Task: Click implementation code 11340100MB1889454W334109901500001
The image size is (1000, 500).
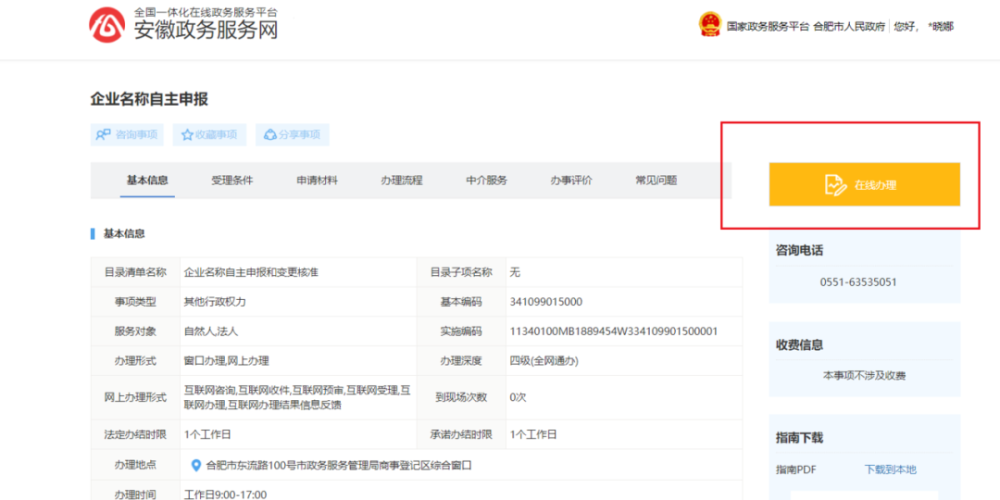Action: click(614, 332)
